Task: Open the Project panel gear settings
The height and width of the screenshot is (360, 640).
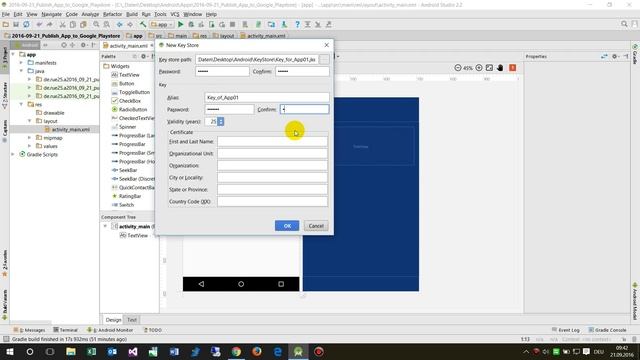Action: point(83,45)
